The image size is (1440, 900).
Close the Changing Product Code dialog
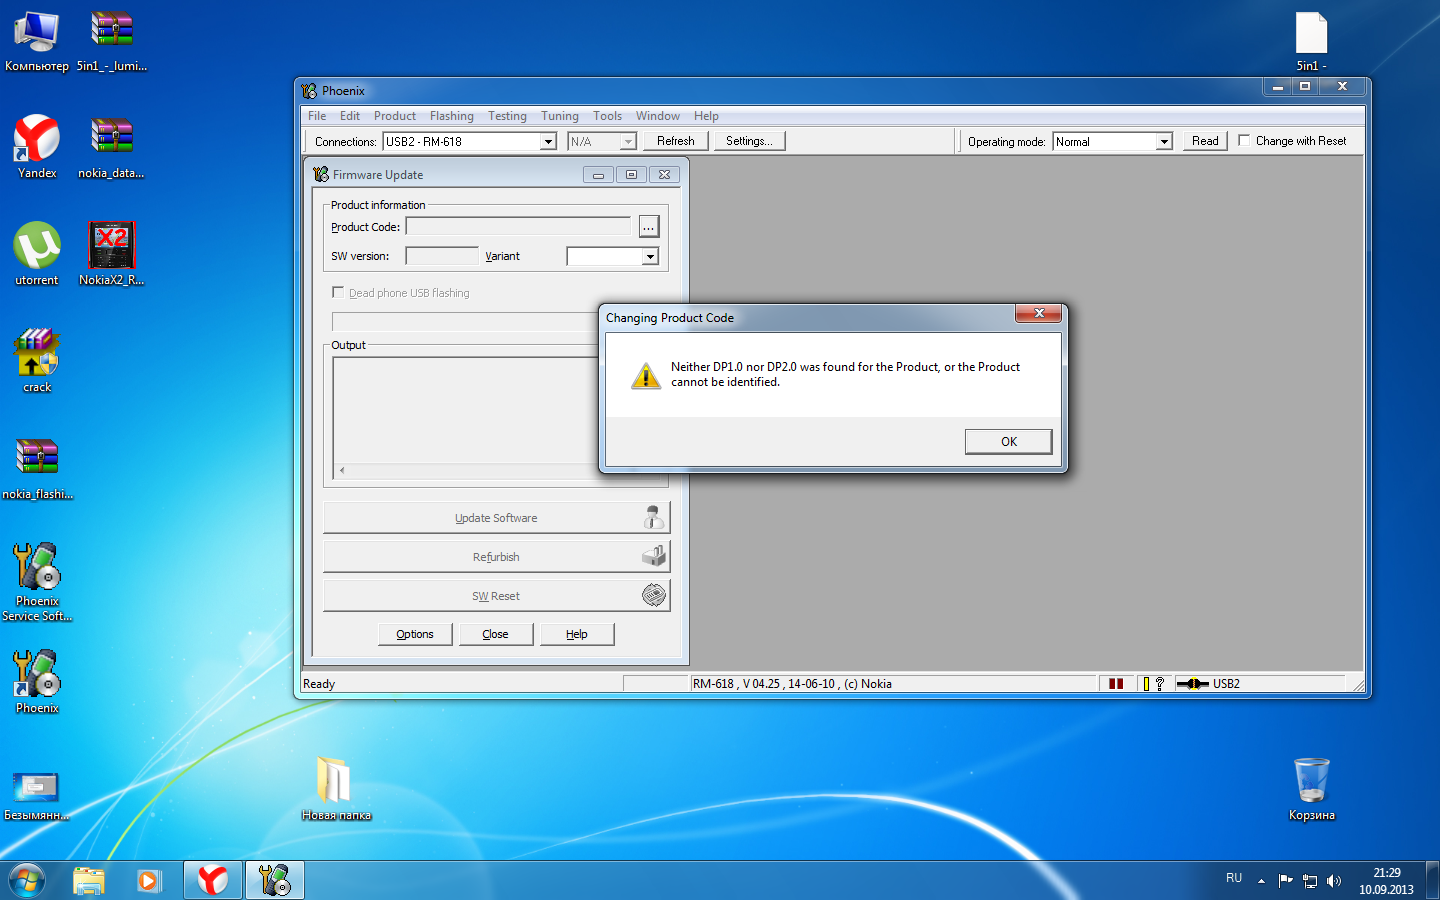(x=1039, y=314)
